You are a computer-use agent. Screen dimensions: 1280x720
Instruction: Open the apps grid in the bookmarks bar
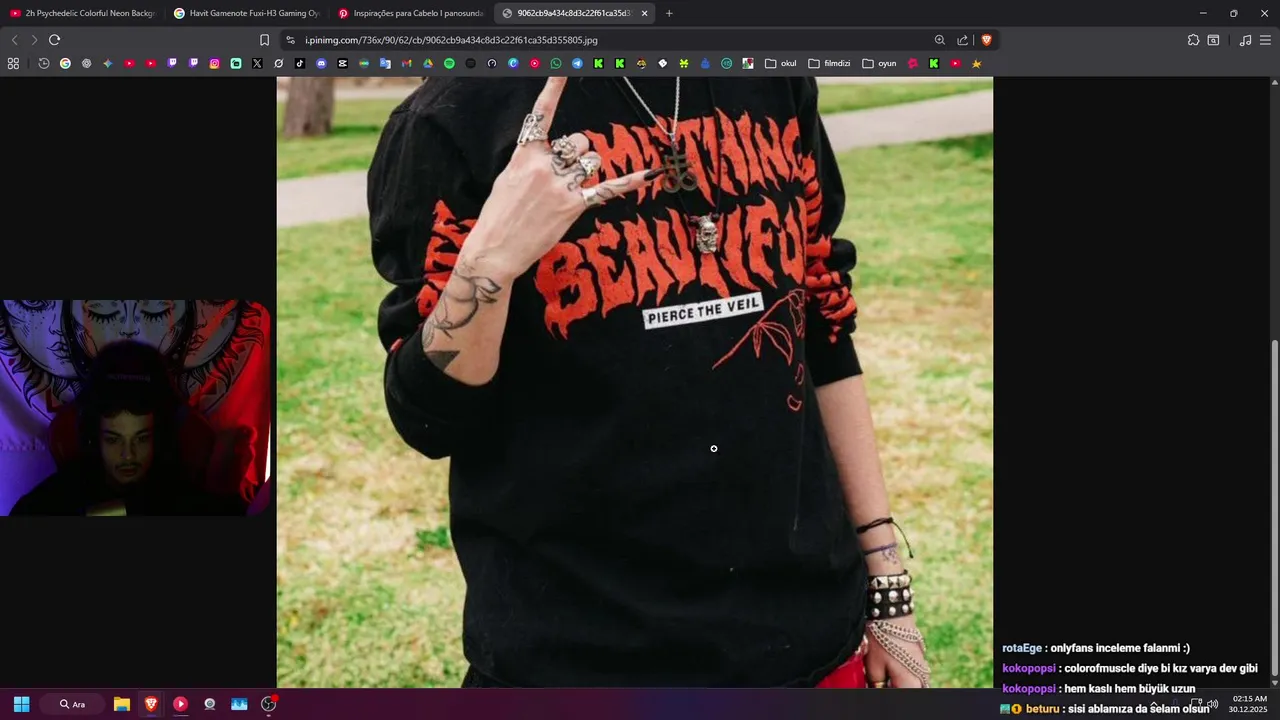(13, 63)
